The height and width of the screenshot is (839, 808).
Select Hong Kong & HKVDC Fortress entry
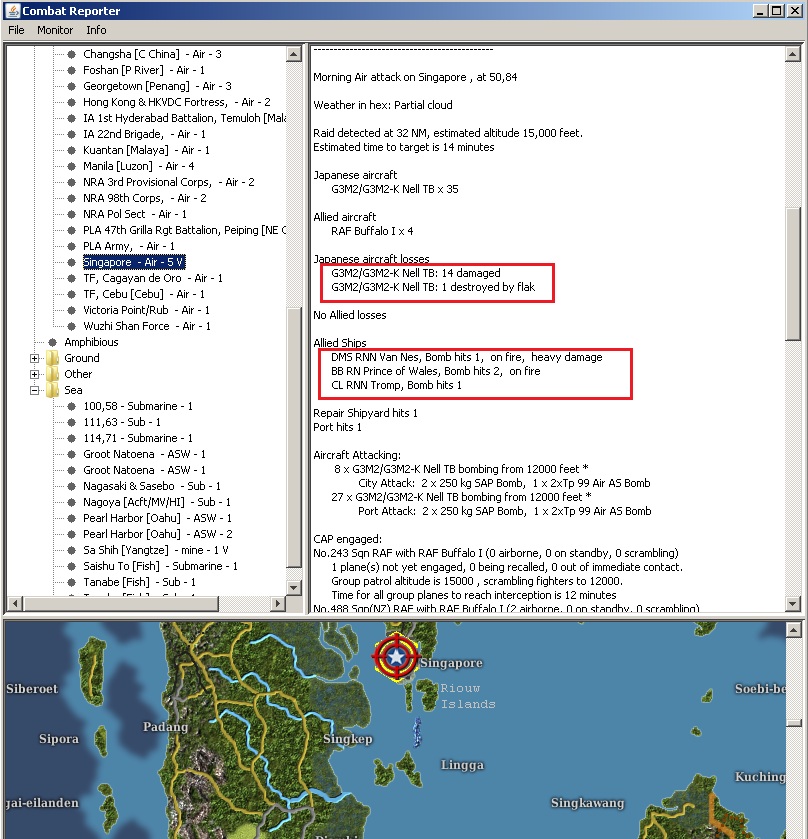[177, 102]
